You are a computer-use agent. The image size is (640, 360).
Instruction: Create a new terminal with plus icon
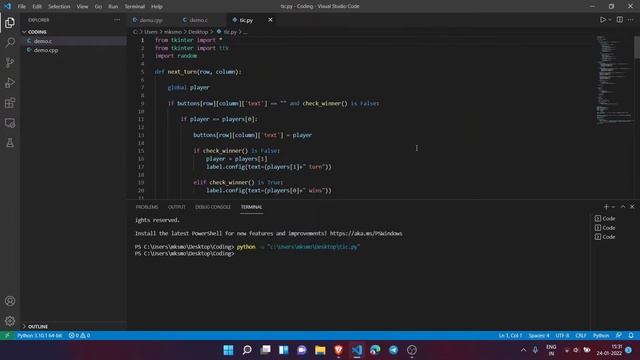coord(606,207)
